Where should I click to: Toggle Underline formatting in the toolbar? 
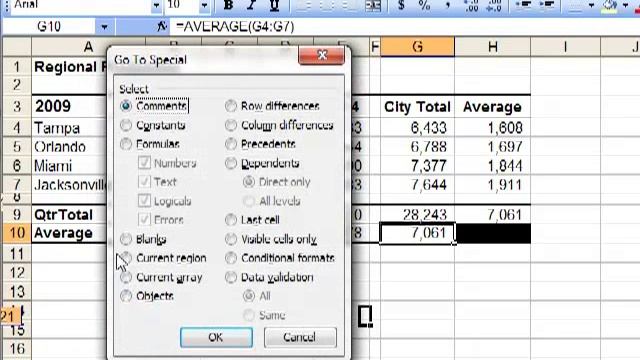point(274,5)
